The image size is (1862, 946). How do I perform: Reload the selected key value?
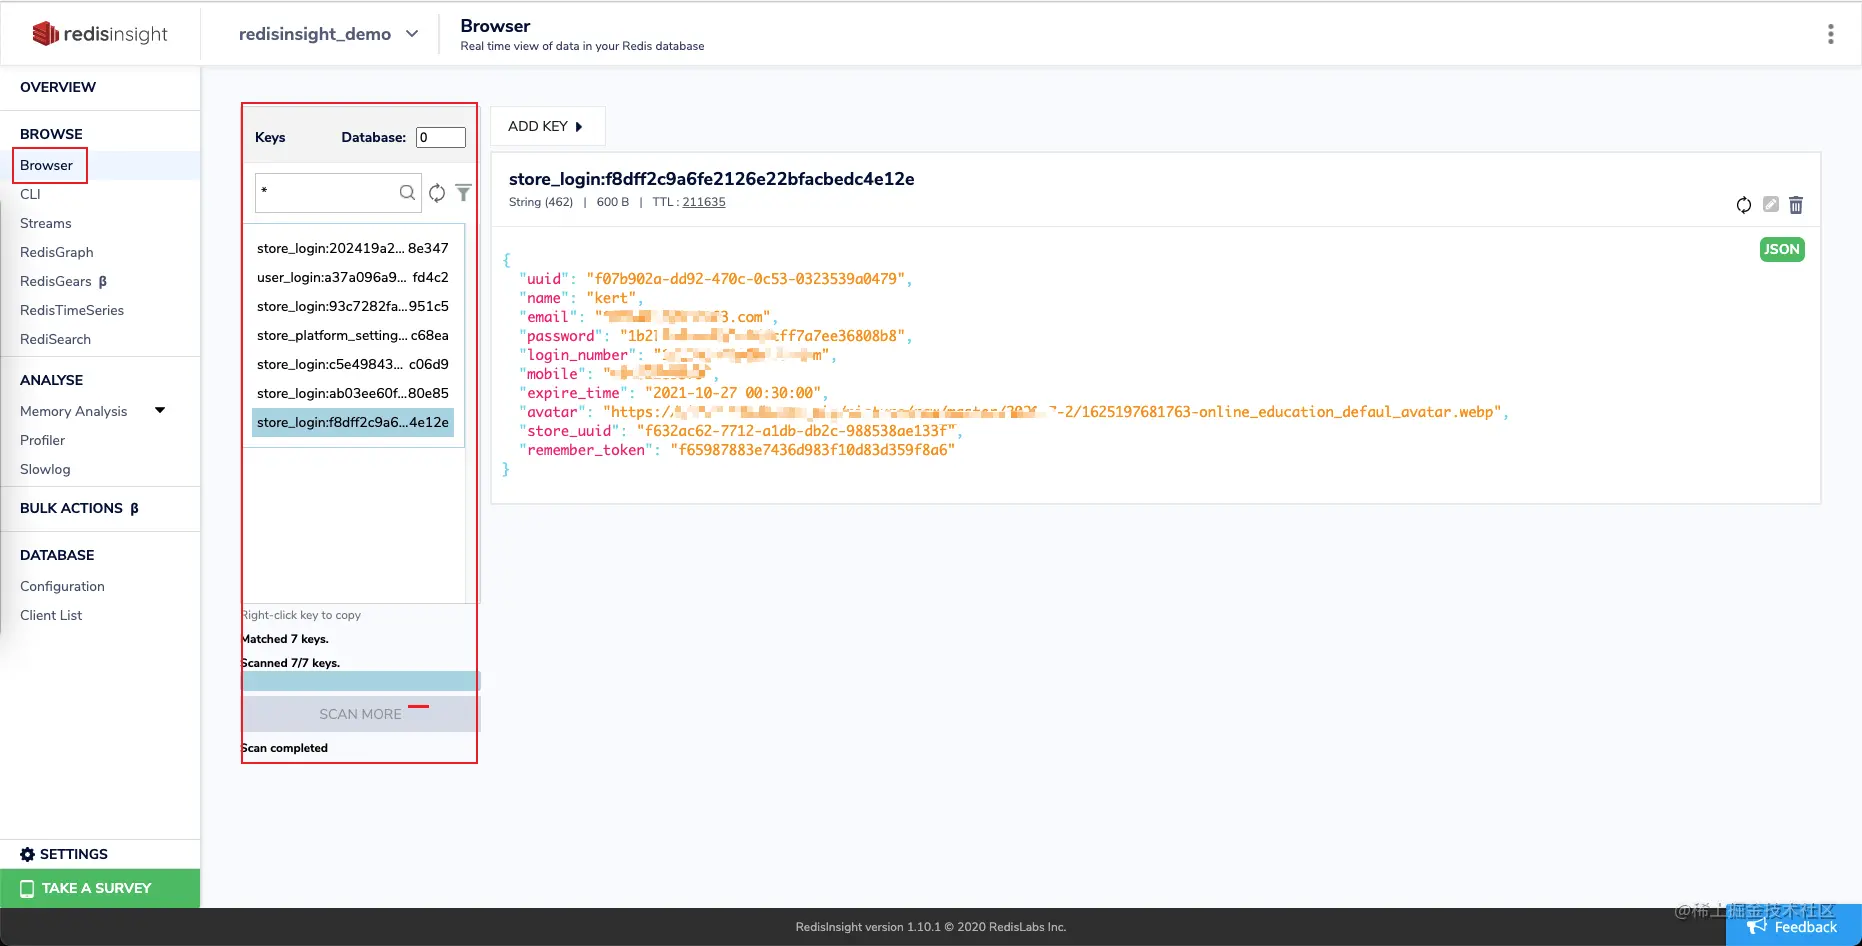click(1744, 205)
